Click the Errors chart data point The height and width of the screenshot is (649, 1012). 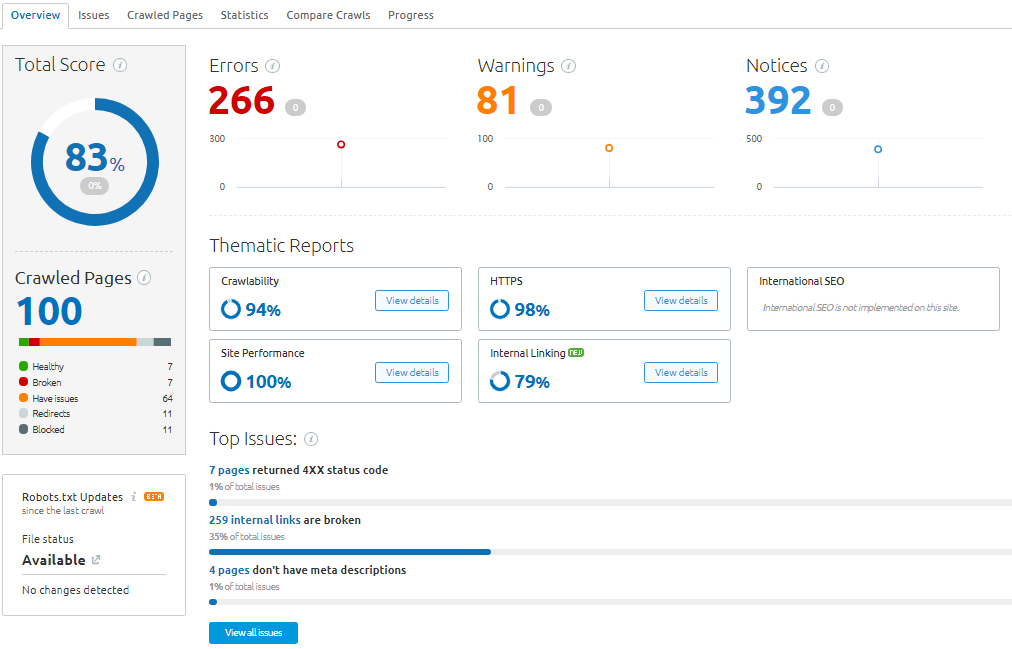point(341,145)
